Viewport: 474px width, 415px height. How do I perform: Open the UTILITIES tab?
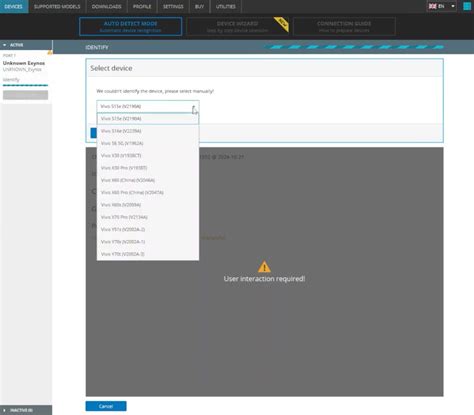pos(226,6)
